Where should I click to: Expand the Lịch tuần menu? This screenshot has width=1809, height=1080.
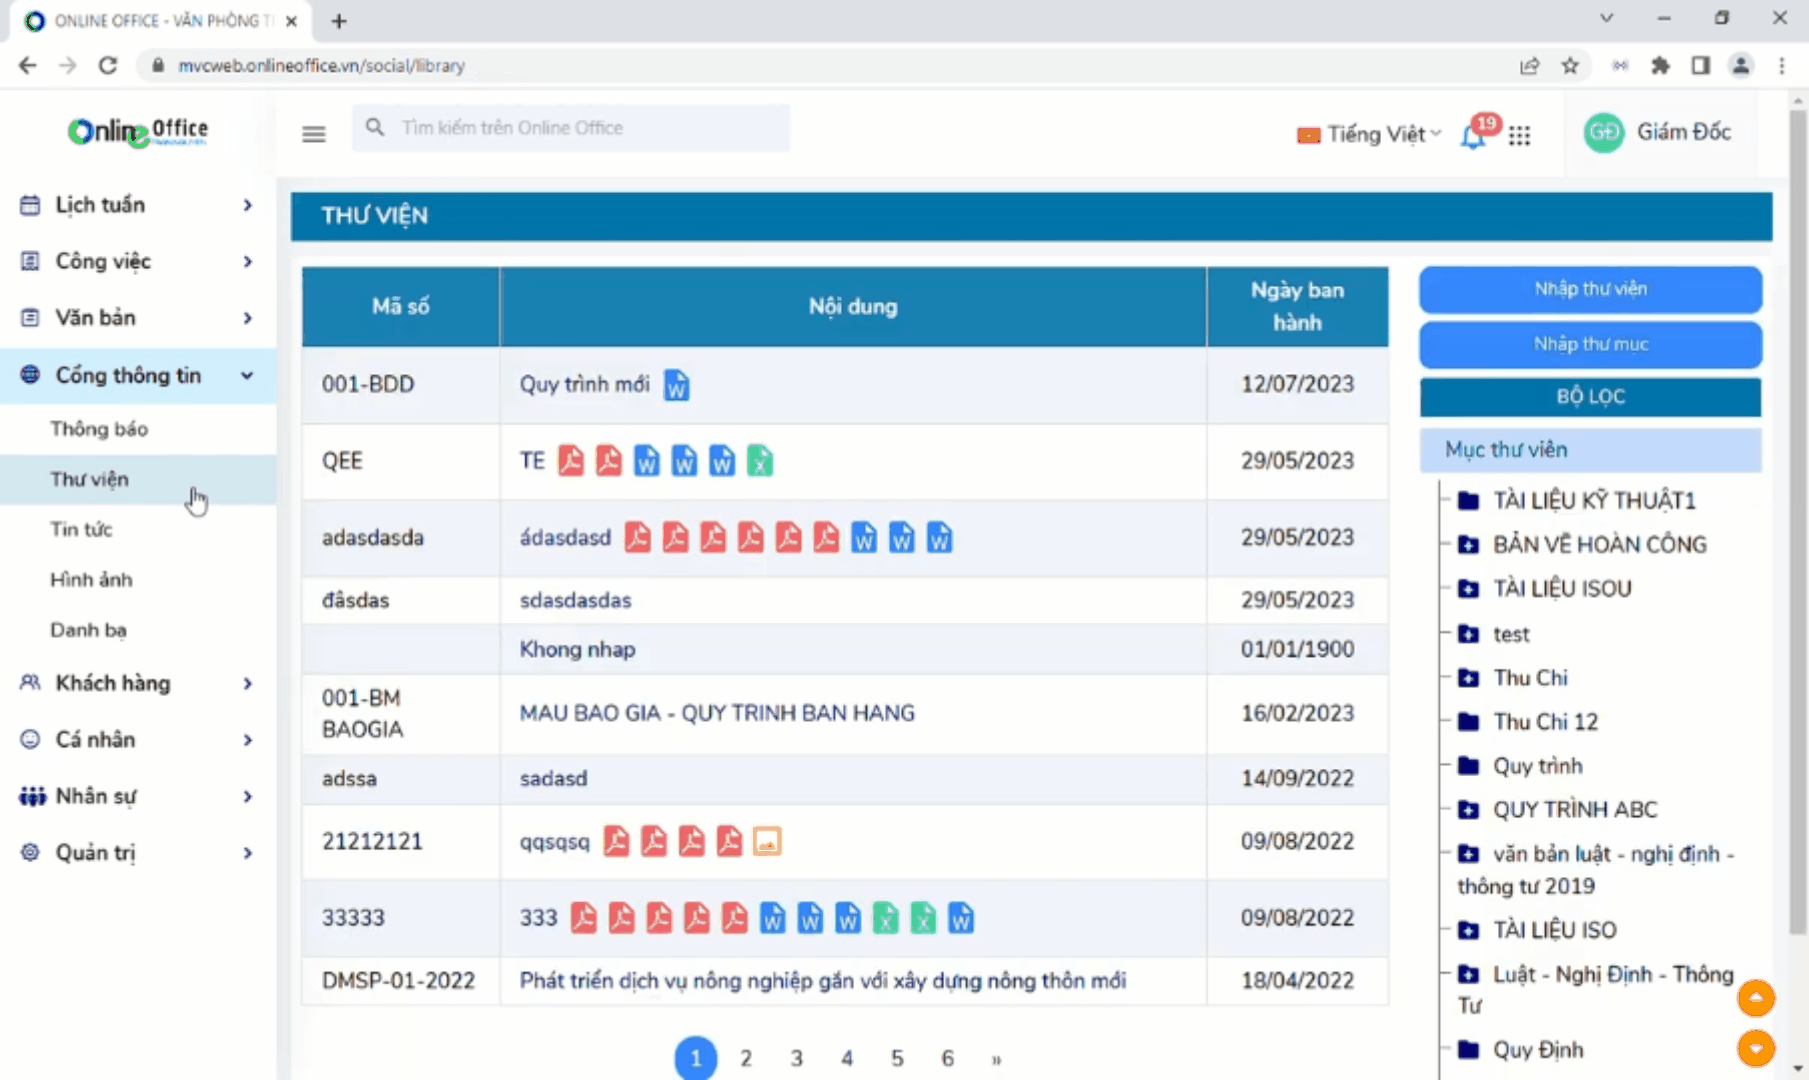137,205
